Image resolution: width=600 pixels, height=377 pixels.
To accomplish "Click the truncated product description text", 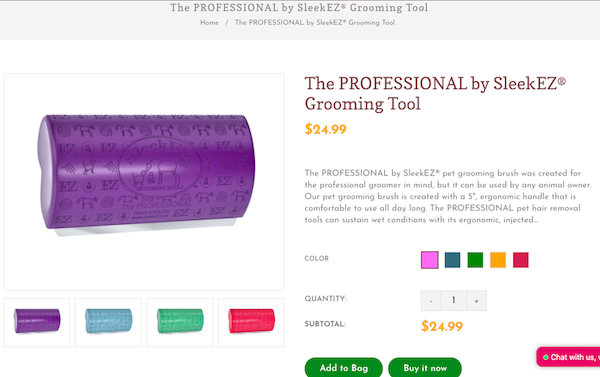I will point(448,196).
